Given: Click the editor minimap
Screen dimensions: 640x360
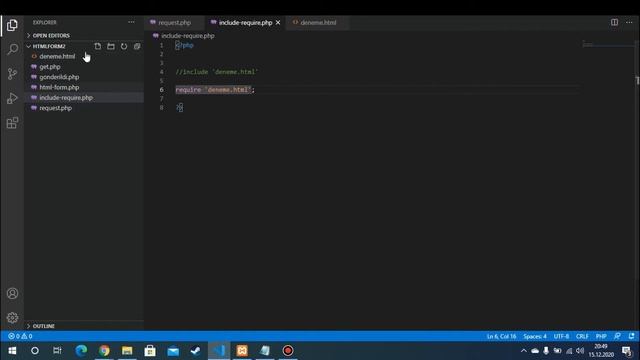Looking at the screenshot, I should point(609,45).
